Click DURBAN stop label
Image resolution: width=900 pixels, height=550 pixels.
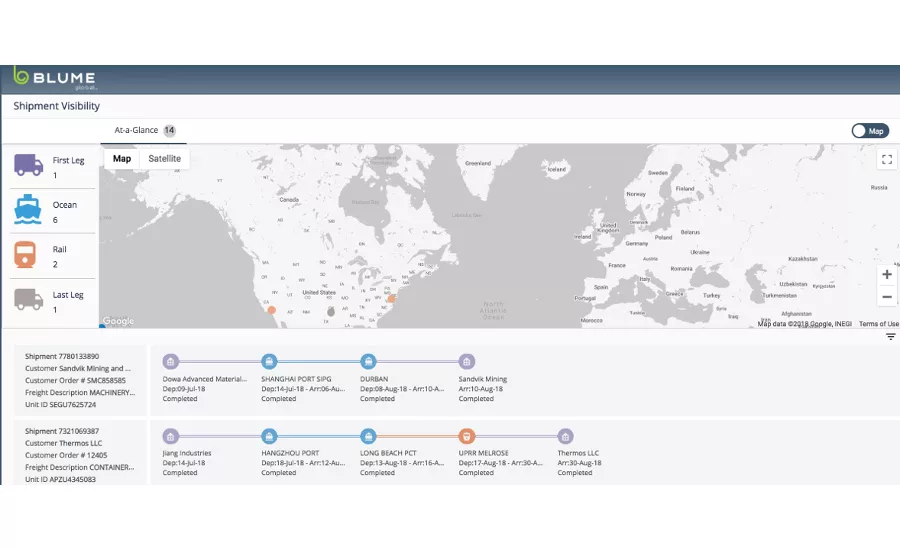point(374,379)
